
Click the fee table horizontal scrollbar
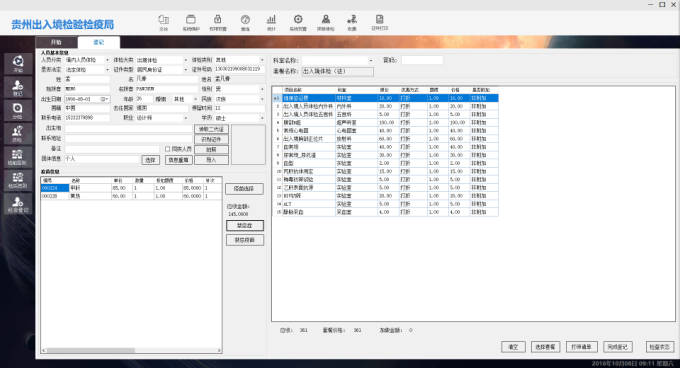[x=131, y=350]
